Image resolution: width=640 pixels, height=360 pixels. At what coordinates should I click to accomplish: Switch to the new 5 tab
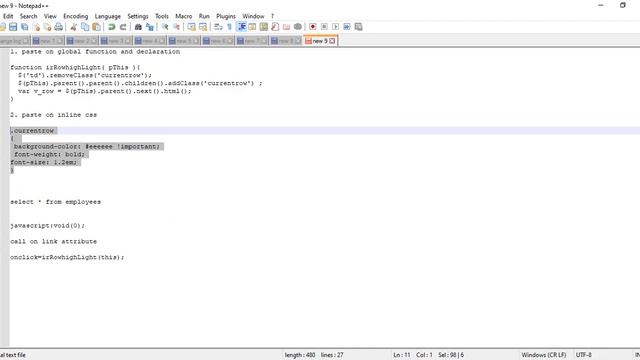[x=184, y=41]
